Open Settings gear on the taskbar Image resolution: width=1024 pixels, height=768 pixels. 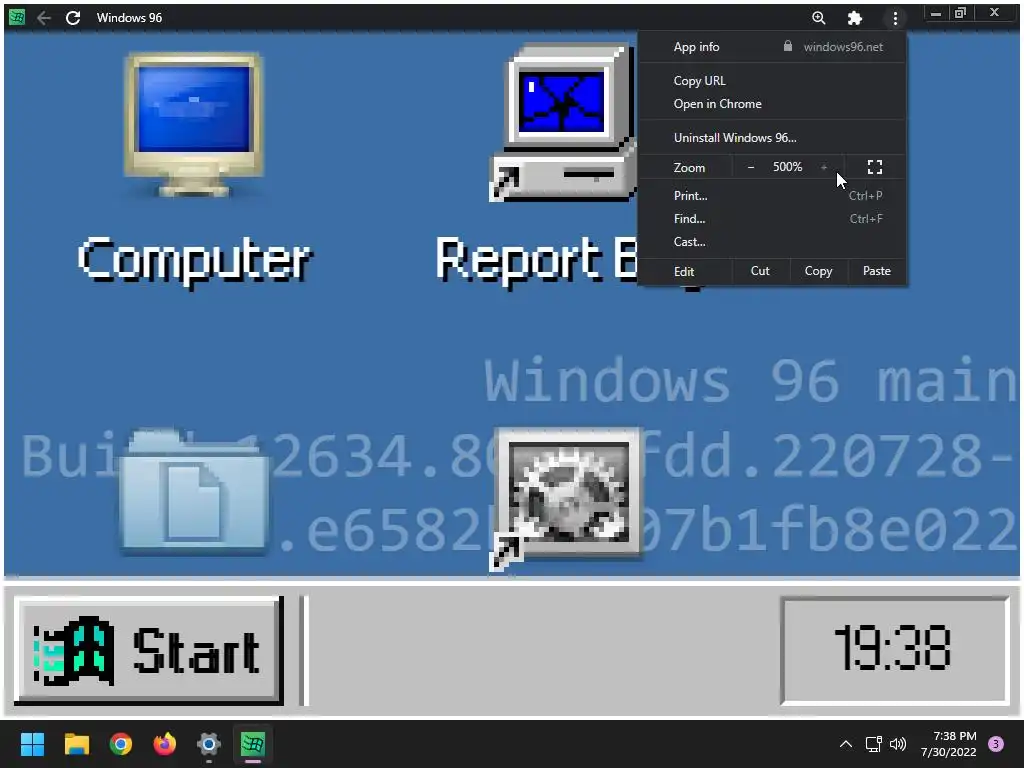click(x=208, y=744)
